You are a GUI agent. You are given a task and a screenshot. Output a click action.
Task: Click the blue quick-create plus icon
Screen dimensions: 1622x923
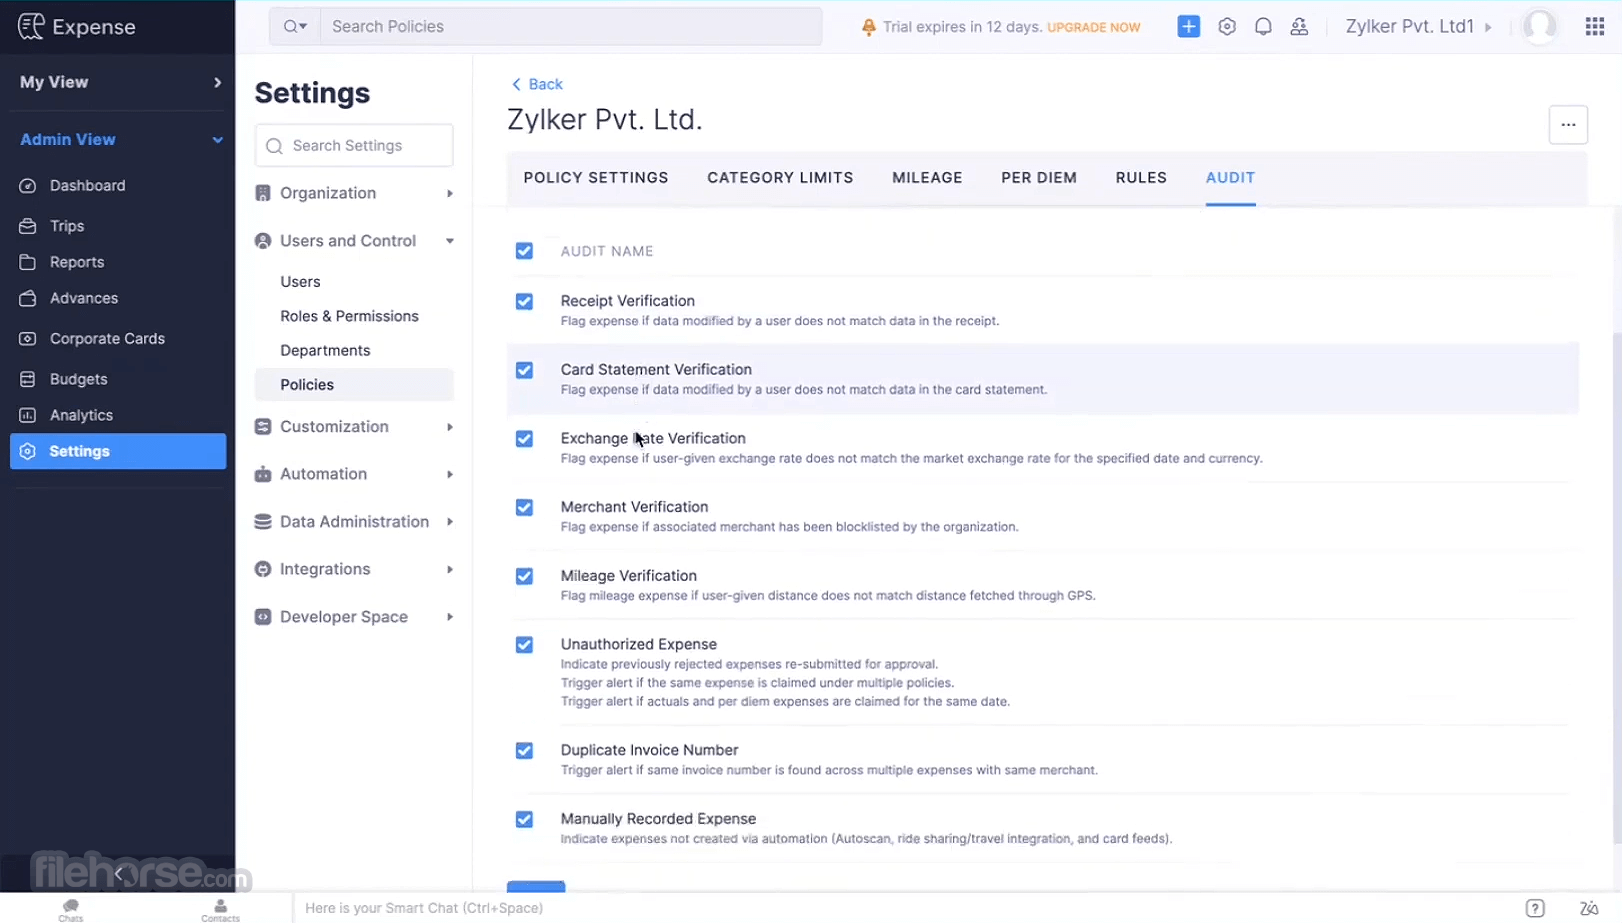click(x=1188, y=27)
